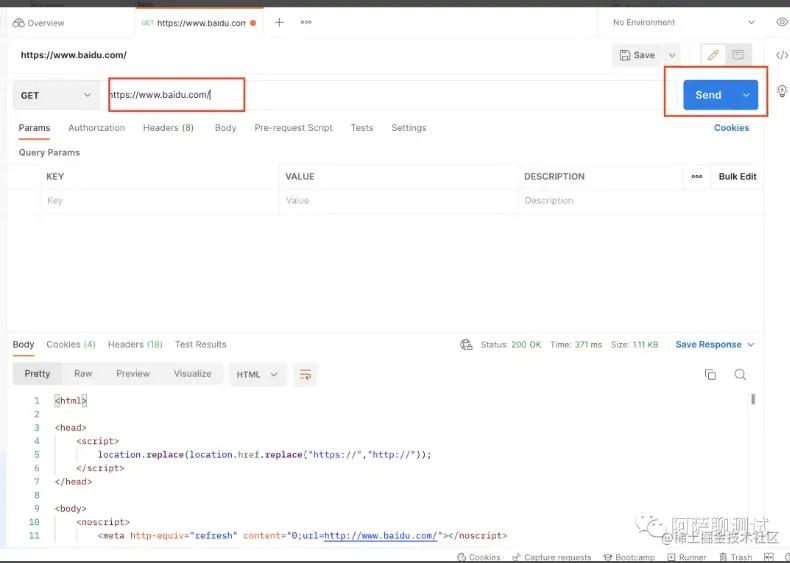Open the Tests tab
This screenshot has height=563, width=790.
click(x=362, y=128)
